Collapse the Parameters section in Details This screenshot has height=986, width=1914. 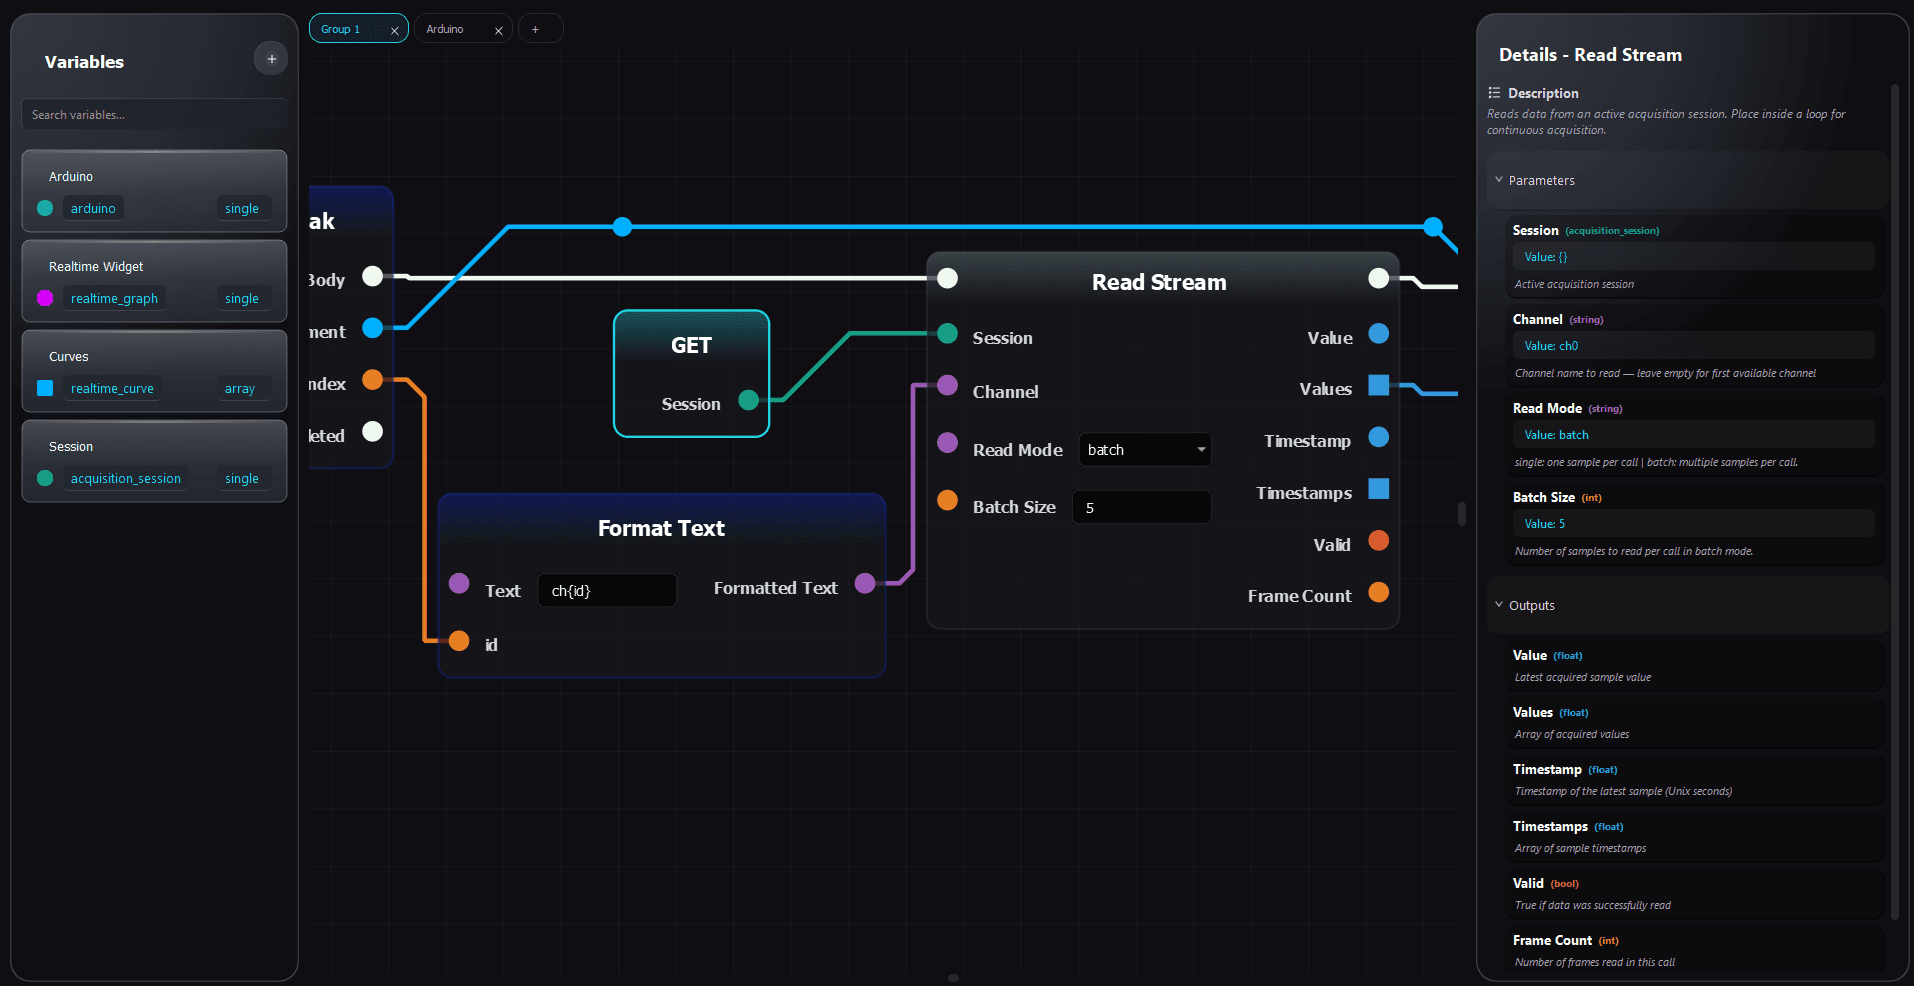coord(1498,180)
